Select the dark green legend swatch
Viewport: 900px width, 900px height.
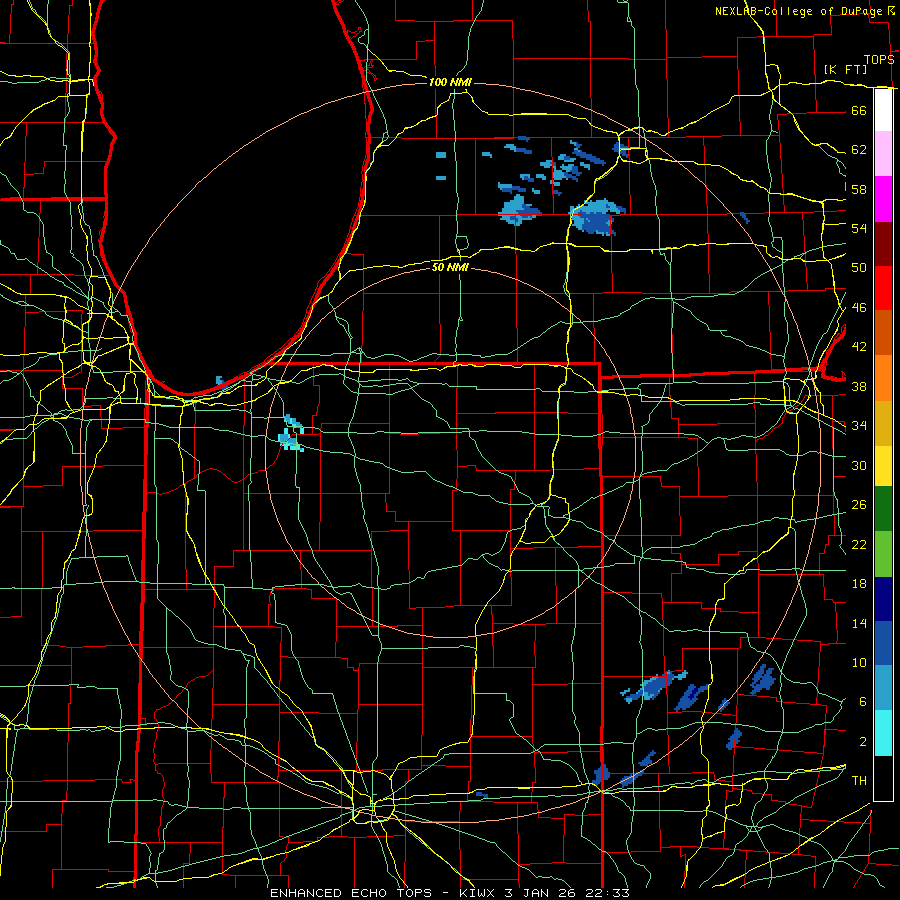pos(883,509)
